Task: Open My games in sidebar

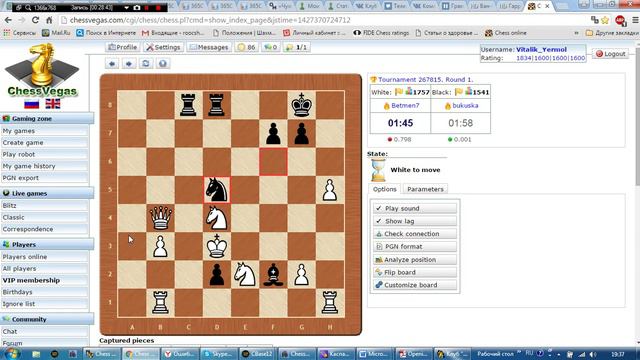Action: pos(44,131)
